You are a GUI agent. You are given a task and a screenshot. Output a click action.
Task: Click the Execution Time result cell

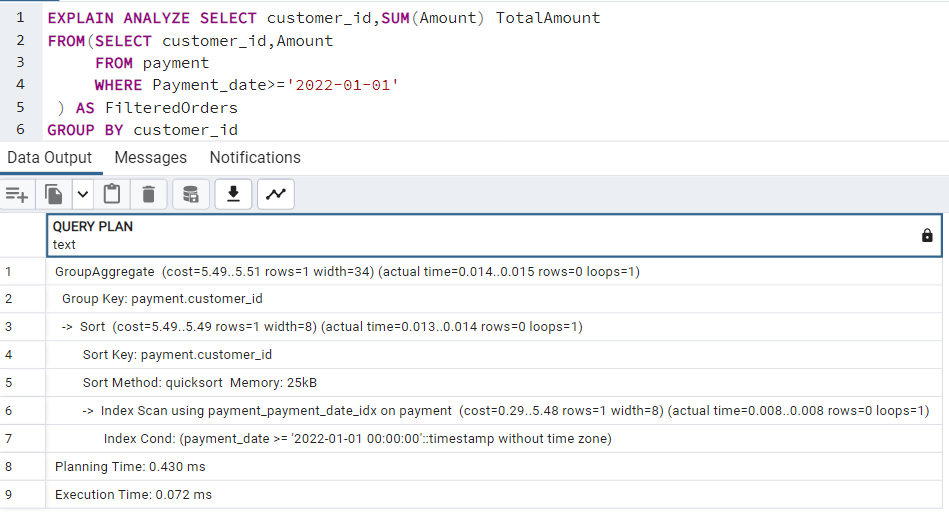point(494,495)
